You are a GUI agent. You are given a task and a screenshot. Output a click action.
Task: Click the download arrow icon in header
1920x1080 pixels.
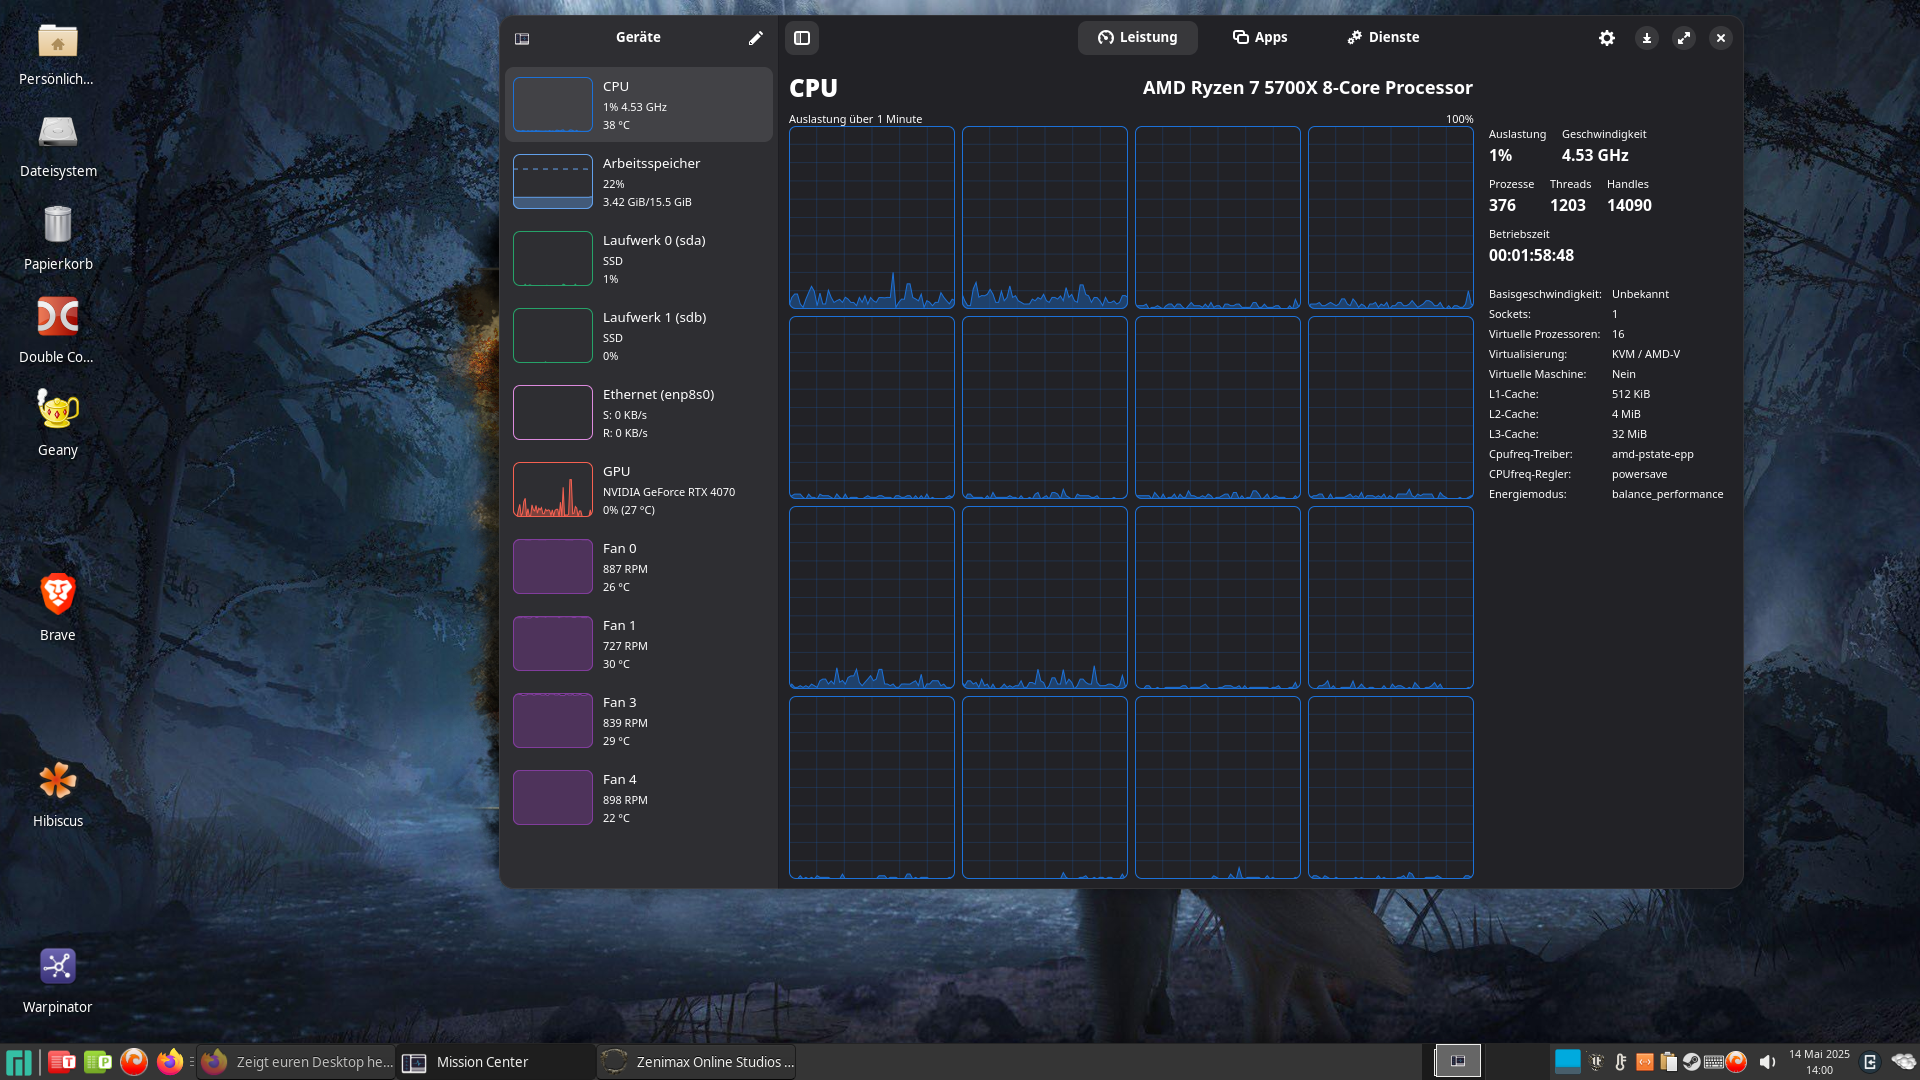(x=1646, y=38)
